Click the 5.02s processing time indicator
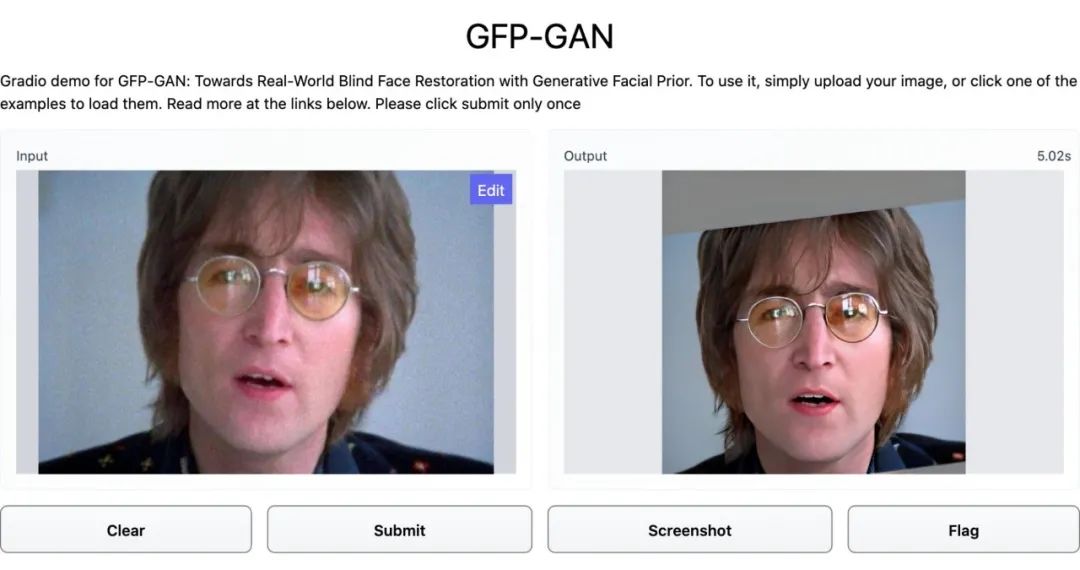This screenshot has height=570, width=1080. pyautogui.click(x=1054, y=156)
